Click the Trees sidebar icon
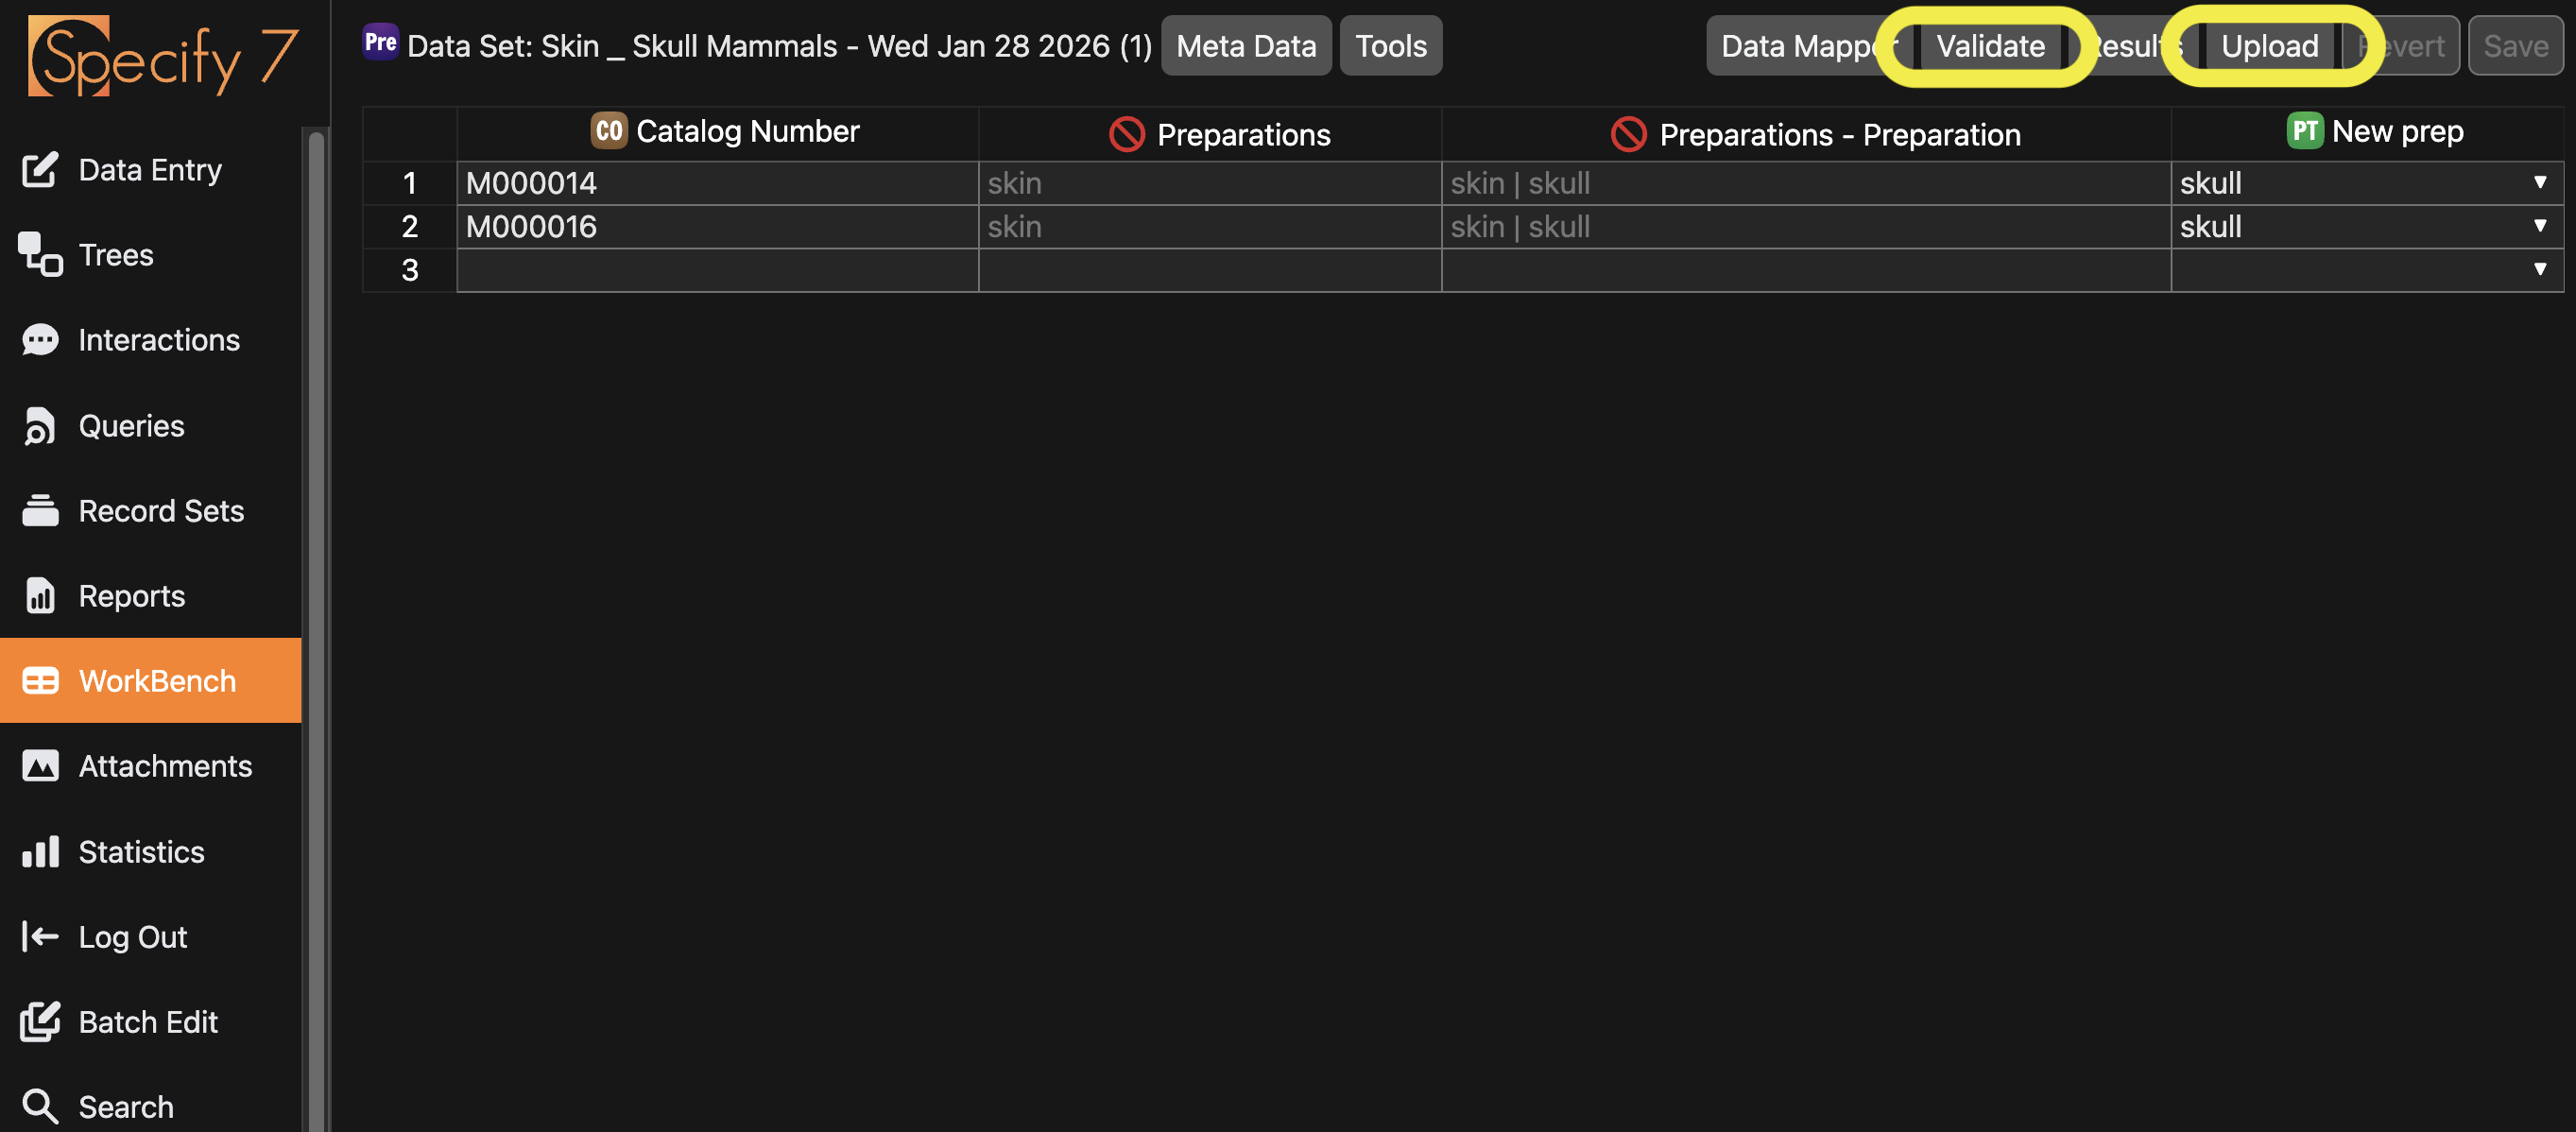Image resolution: width=2576 pixels, height=1132 pixels. [x=40, y=255]
